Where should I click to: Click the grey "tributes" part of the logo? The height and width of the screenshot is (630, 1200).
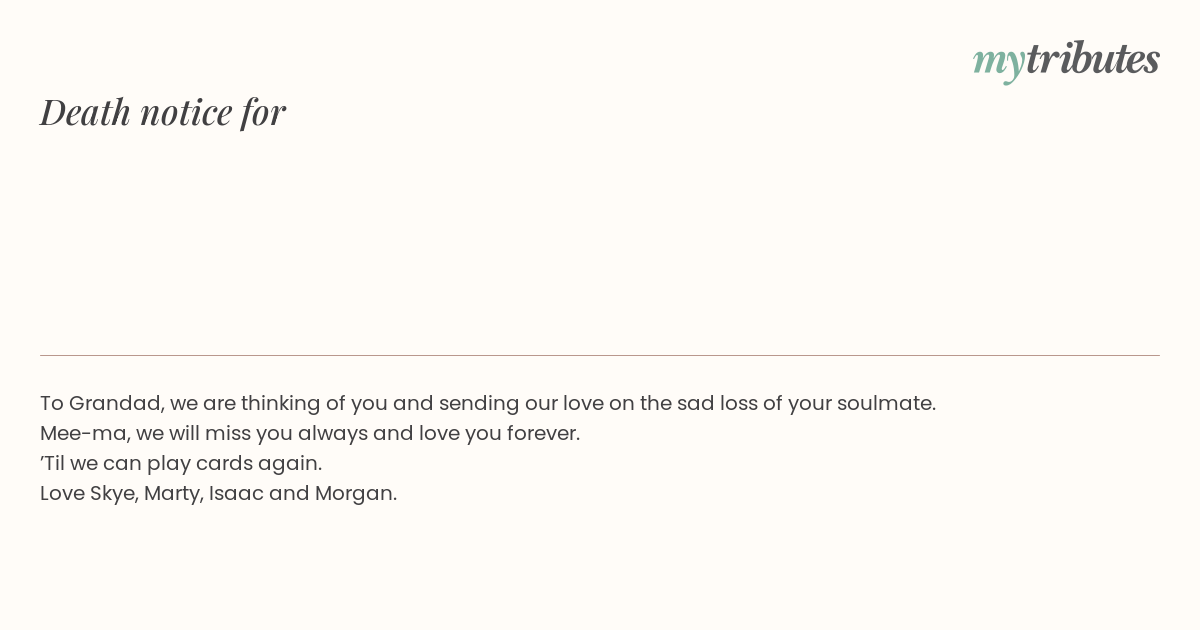(1092, 59)
